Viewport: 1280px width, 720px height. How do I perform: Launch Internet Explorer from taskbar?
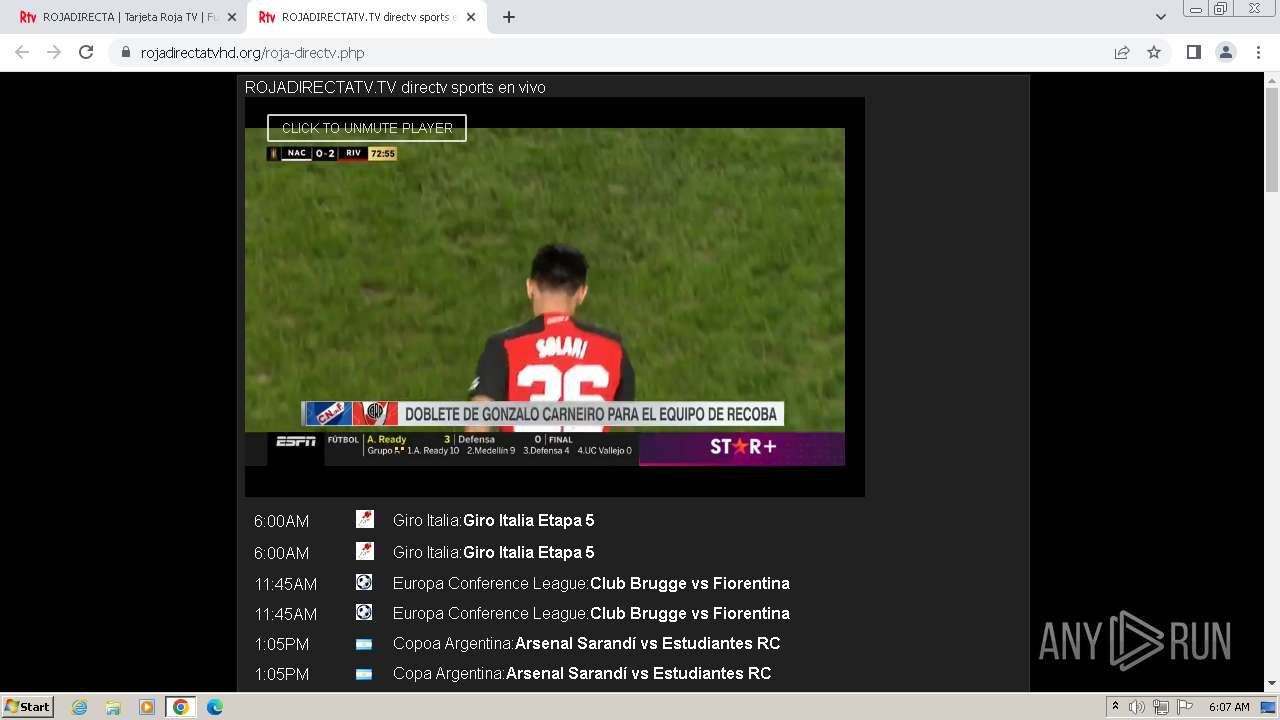[x=80, y=707]
